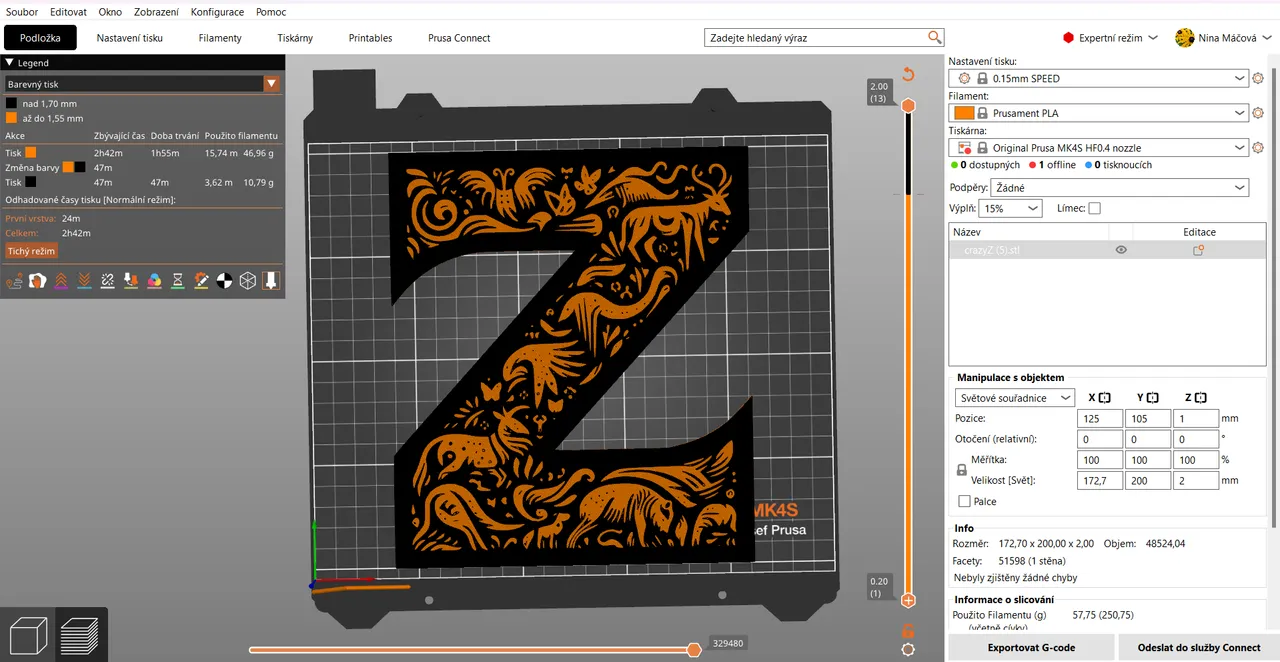Show deretractions using the down-arrows icon
This screenshot has height=662, width=1280.
tap(83, 280)
